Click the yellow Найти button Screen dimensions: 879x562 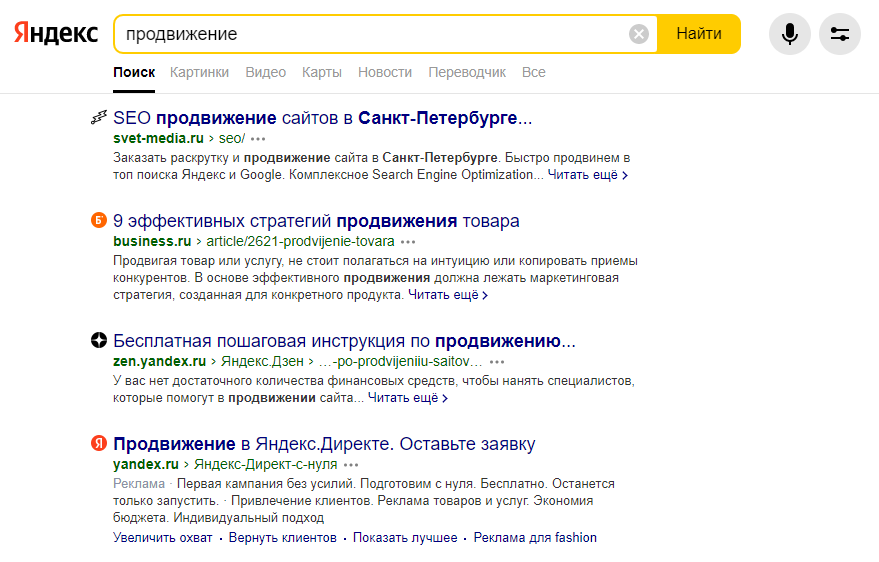pos(698,34)
